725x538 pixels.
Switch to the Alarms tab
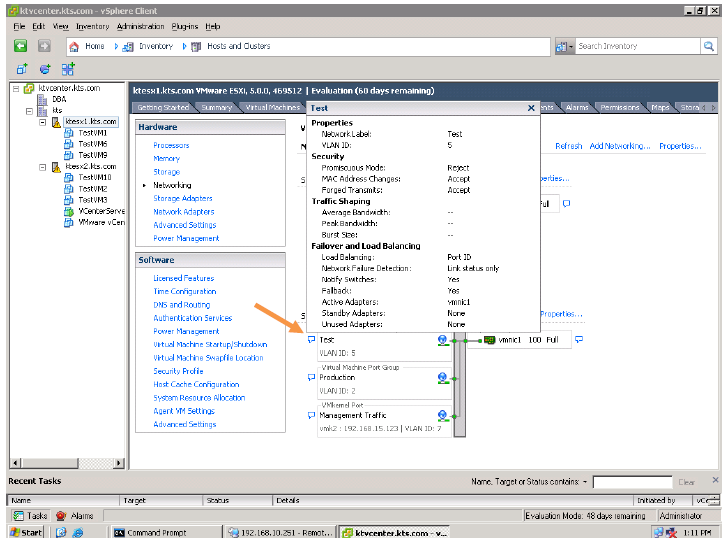coord(577,108)
